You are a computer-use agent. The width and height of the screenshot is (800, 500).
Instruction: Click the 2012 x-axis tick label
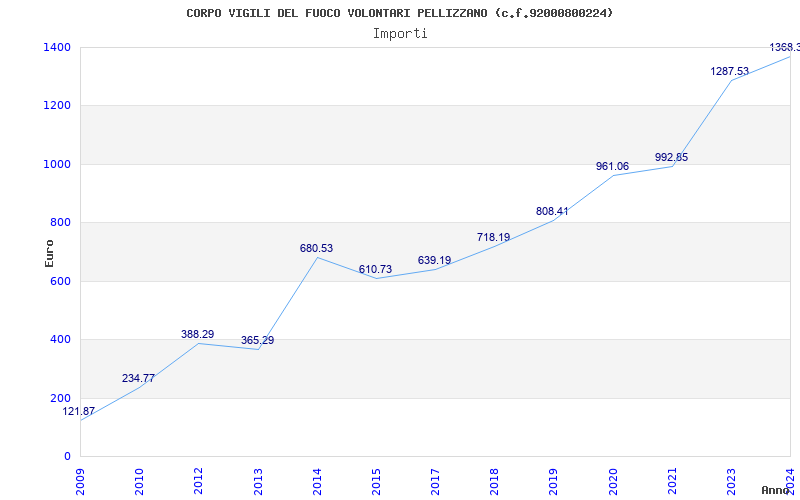(199, 481)
